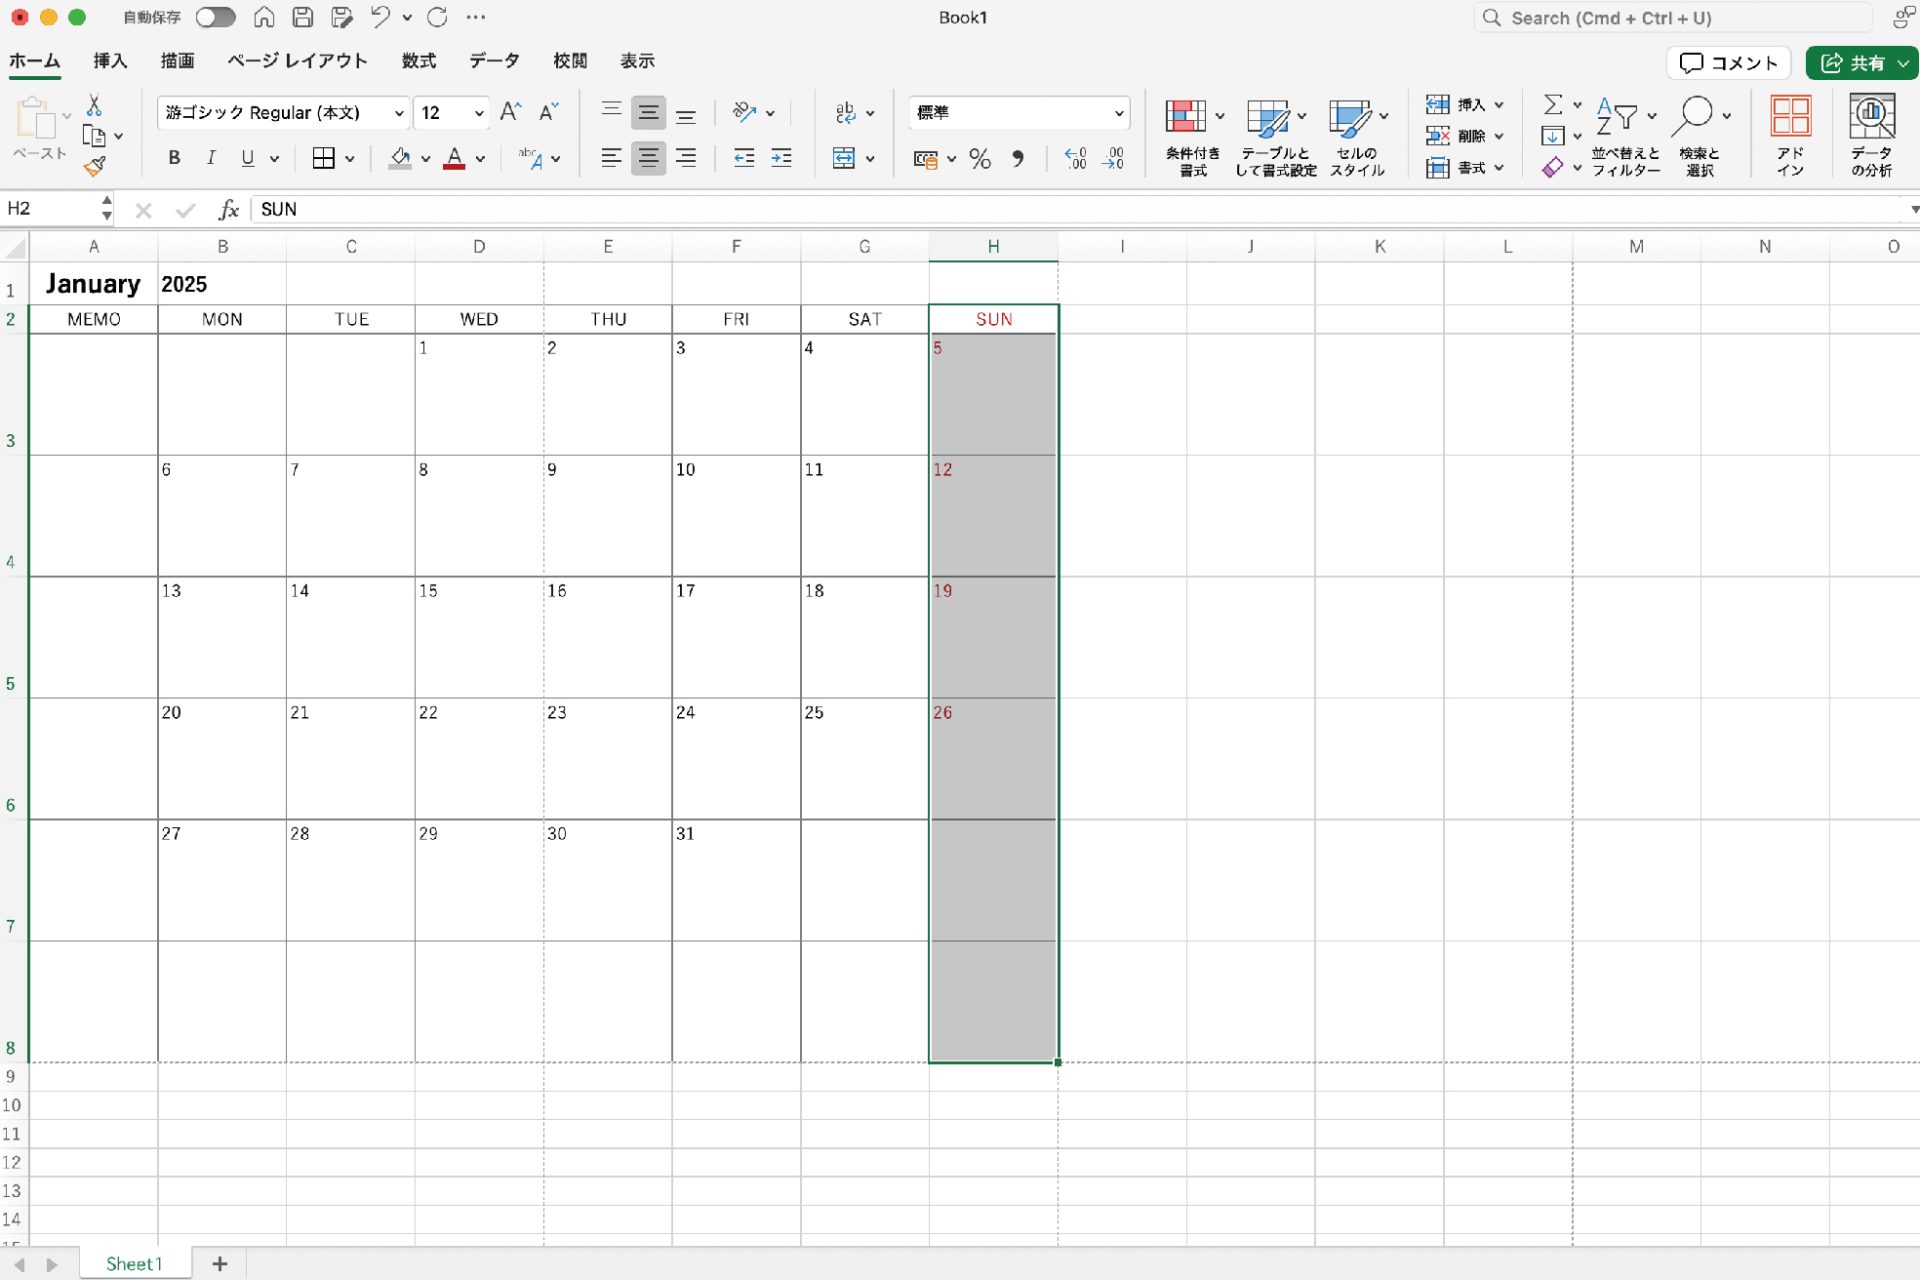Toggle the AutoSave switch
1920x1280 pixels.
[x=215, y=17]
